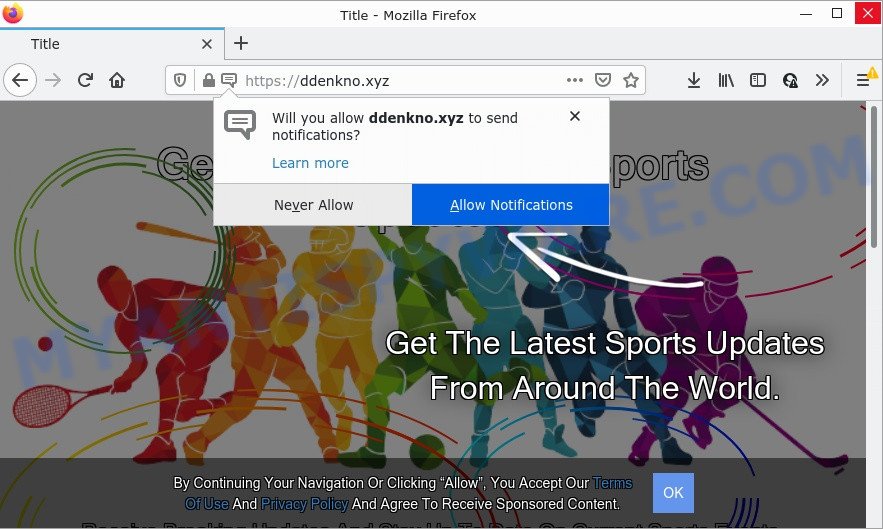Image resolution: width=883 pixels, height=529 pixels.
Task: Click the OK button in consent banner
Action: click(673, 493)
